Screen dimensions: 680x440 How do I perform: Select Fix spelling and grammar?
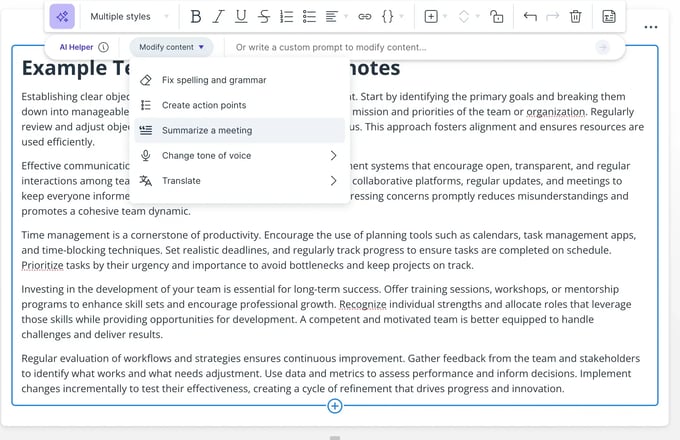239,80
